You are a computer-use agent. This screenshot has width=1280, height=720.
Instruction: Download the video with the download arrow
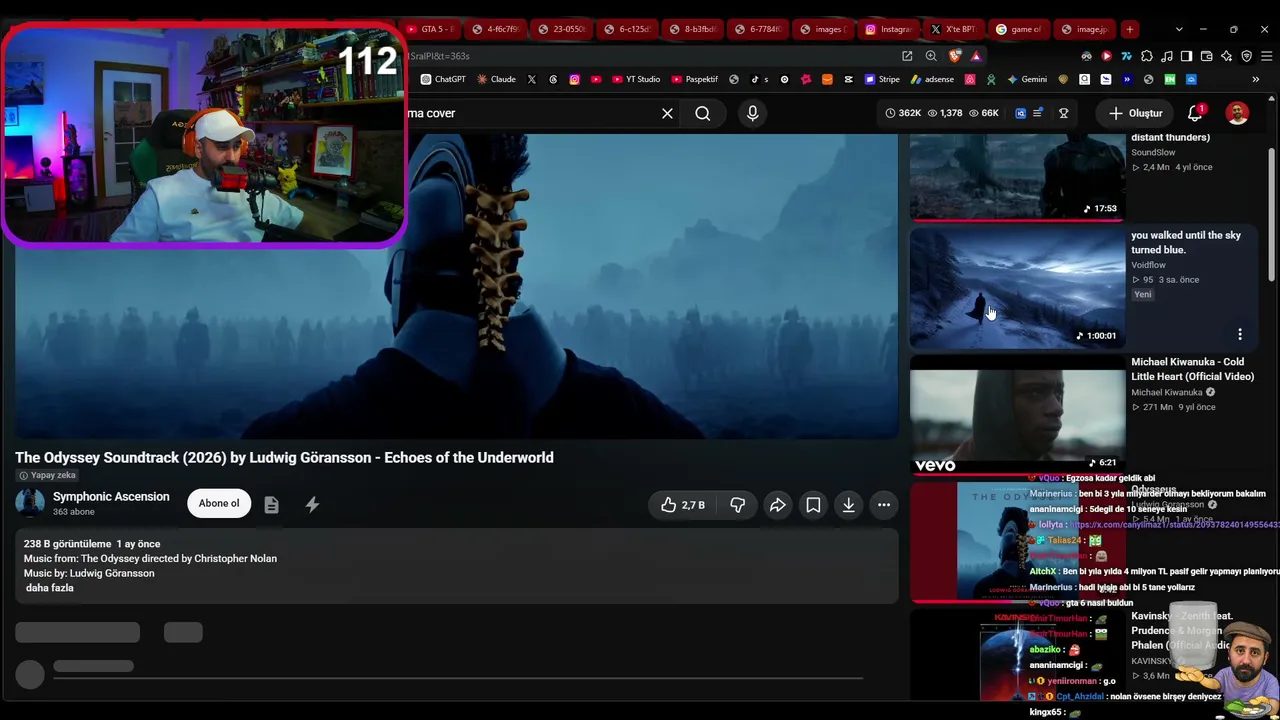(x=849, y=505)
